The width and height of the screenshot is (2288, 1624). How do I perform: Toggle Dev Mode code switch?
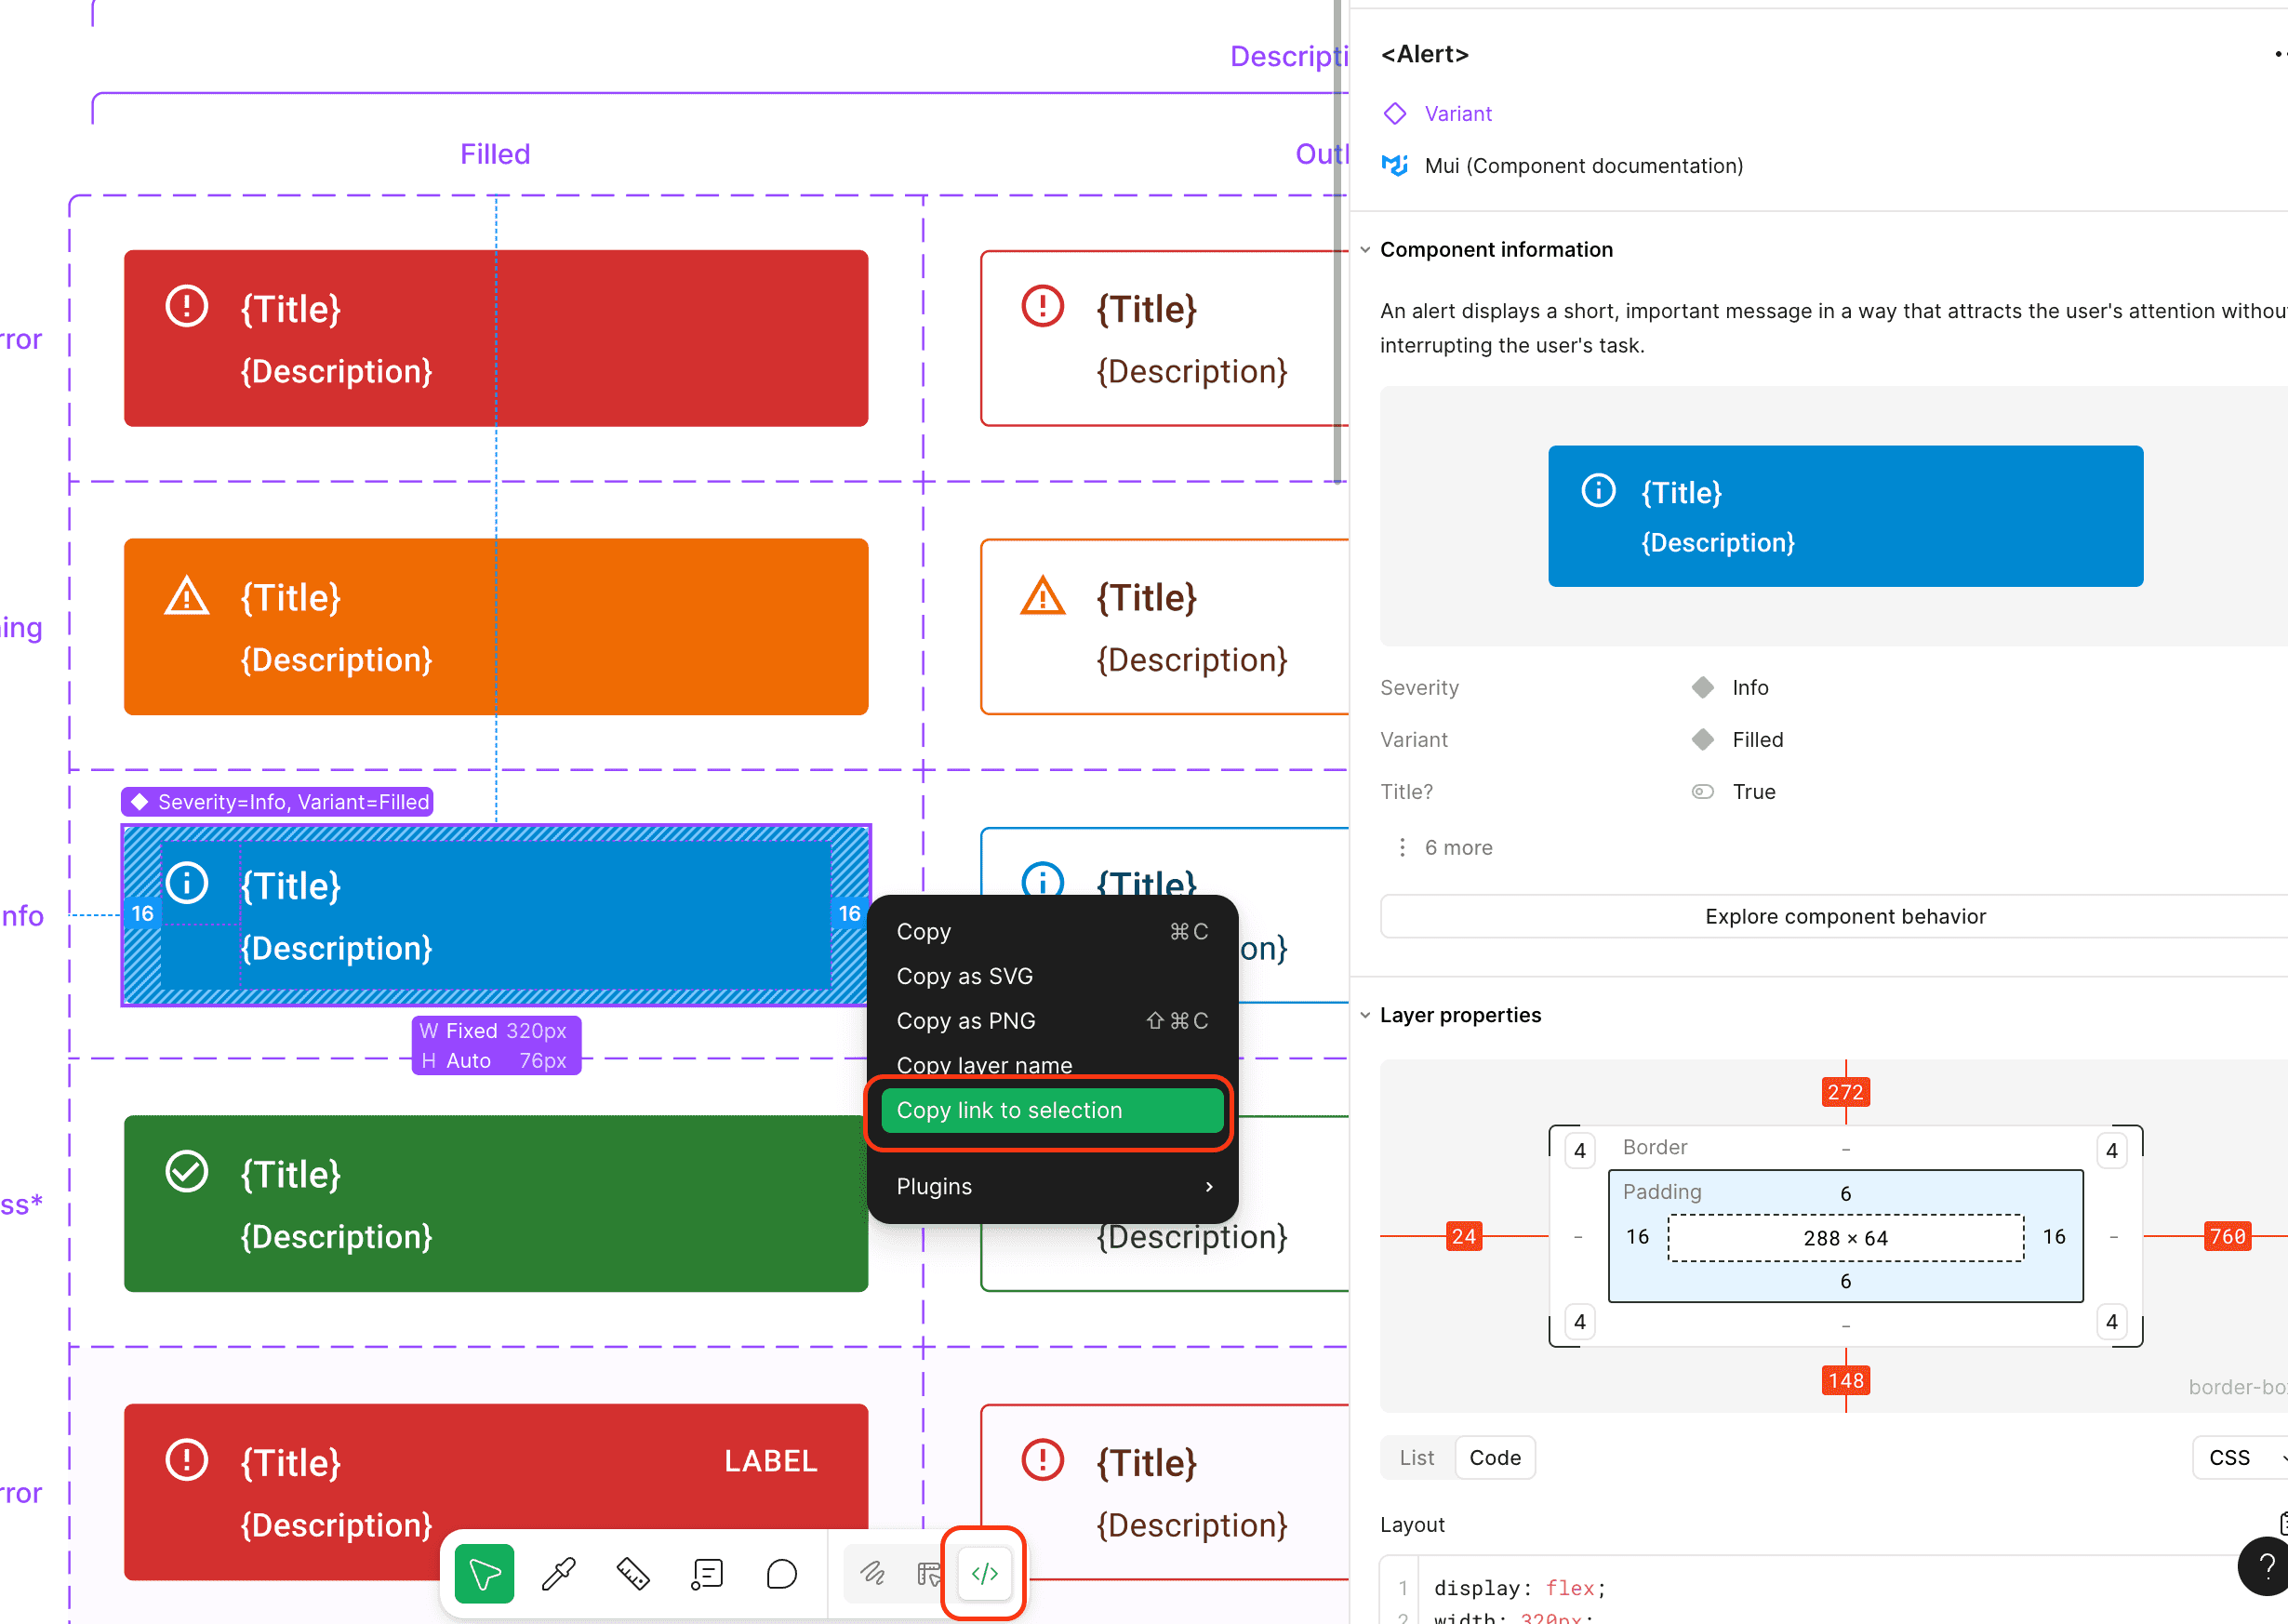point(985,1573)
